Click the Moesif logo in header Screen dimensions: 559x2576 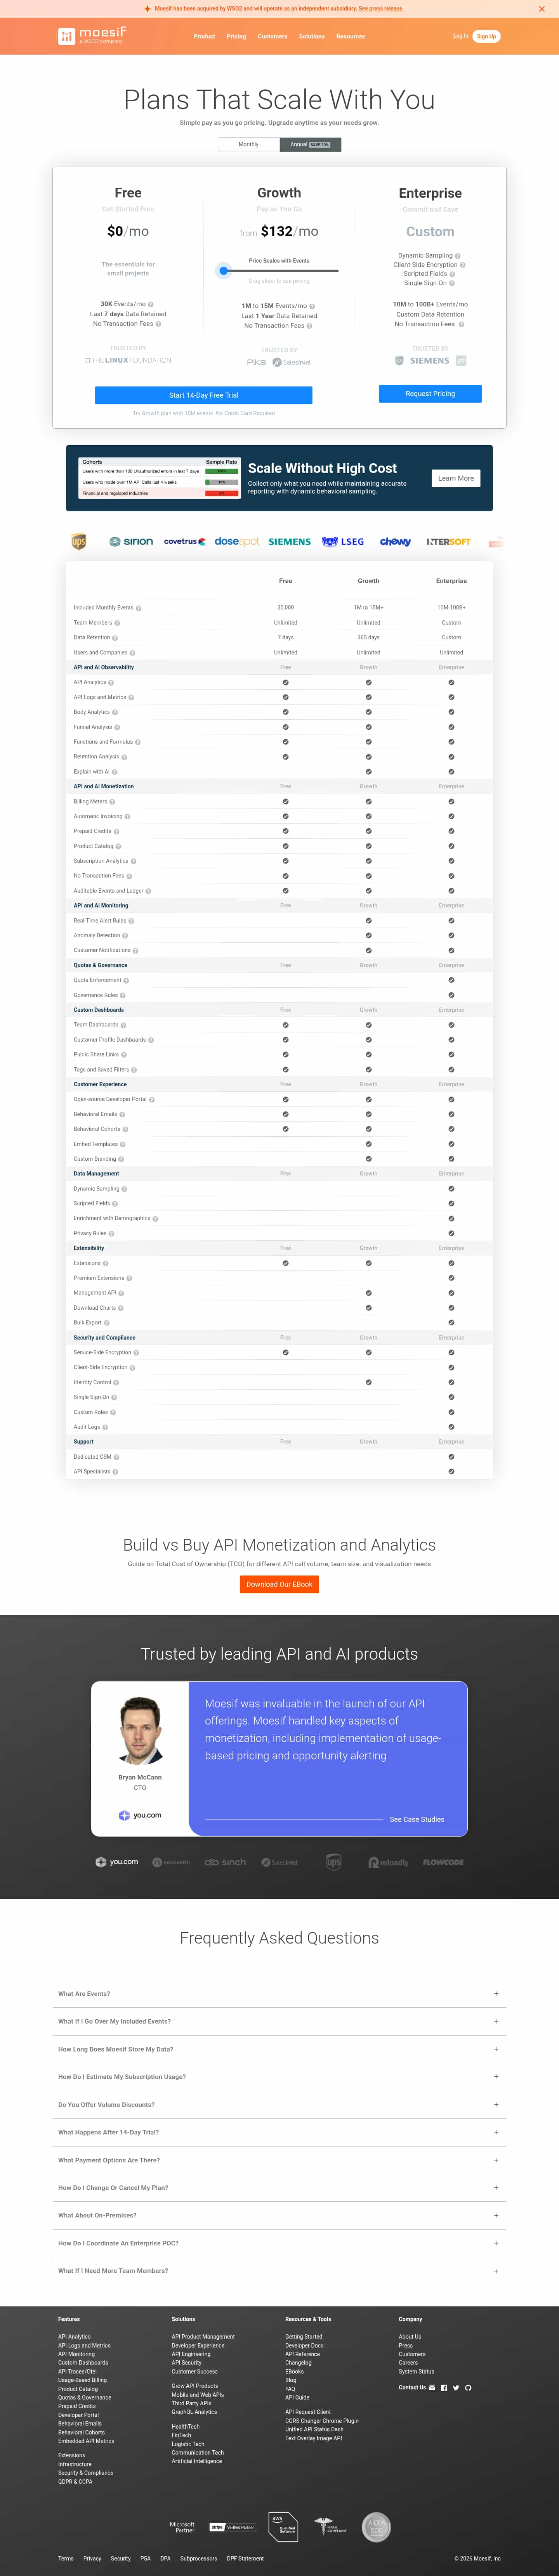pyautogui.click(x=92, y=36)
